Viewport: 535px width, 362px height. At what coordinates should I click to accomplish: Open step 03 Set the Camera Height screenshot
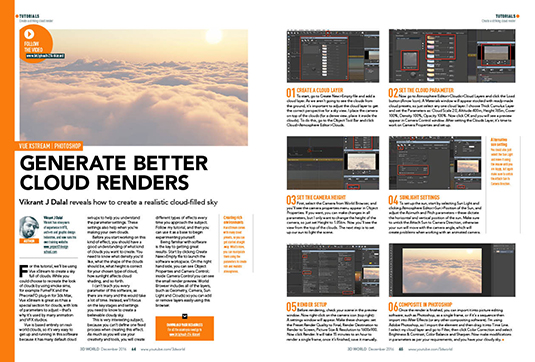333,163
